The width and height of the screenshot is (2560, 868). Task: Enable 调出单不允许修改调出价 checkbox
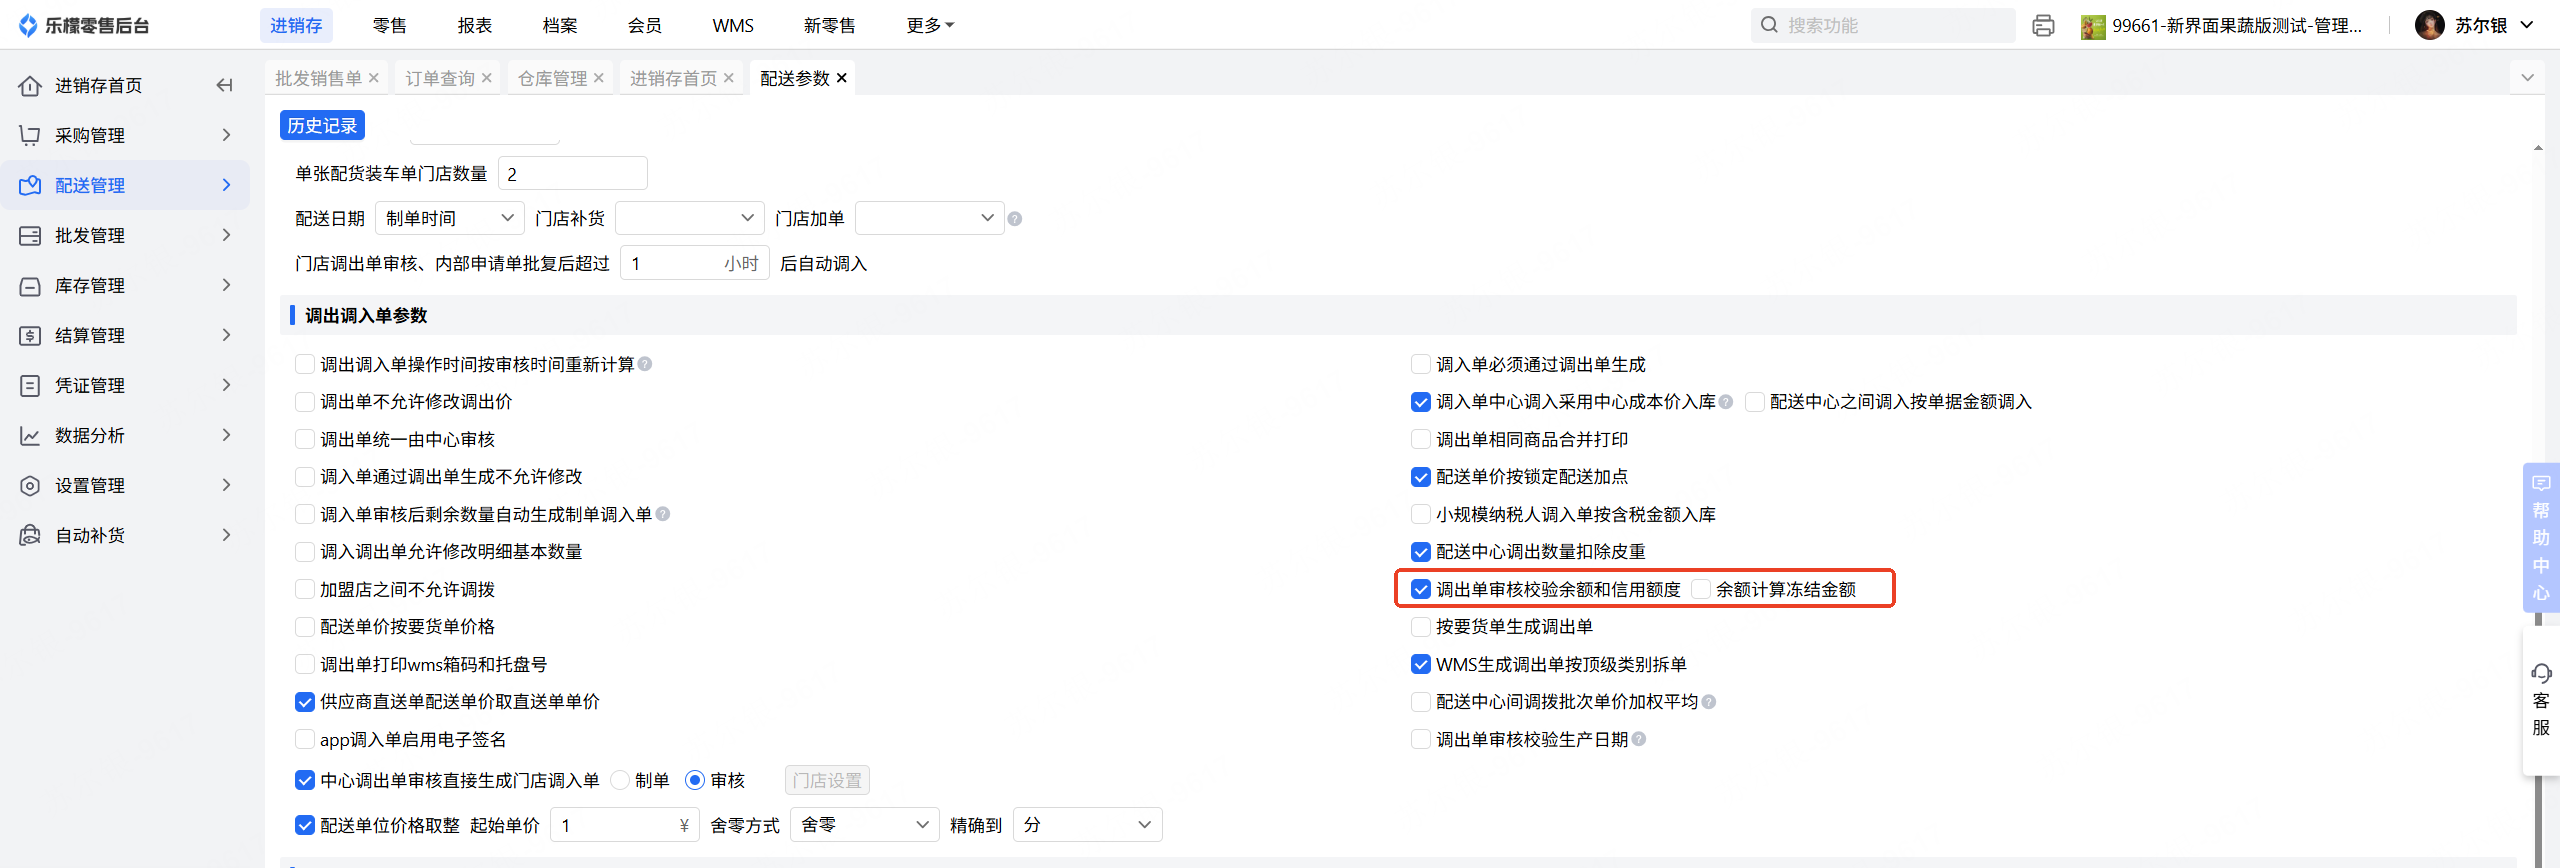[x=305, y=402]
